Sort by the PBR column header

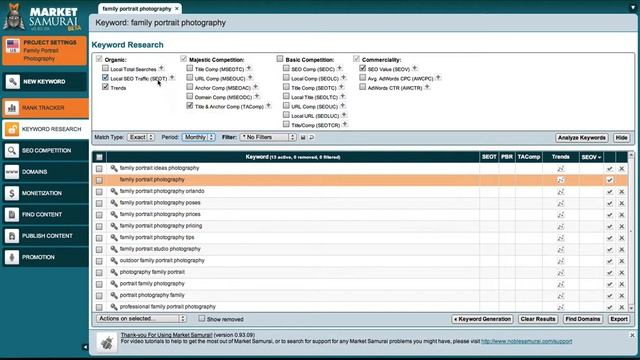pyautogui.click(x=507, y=157)
